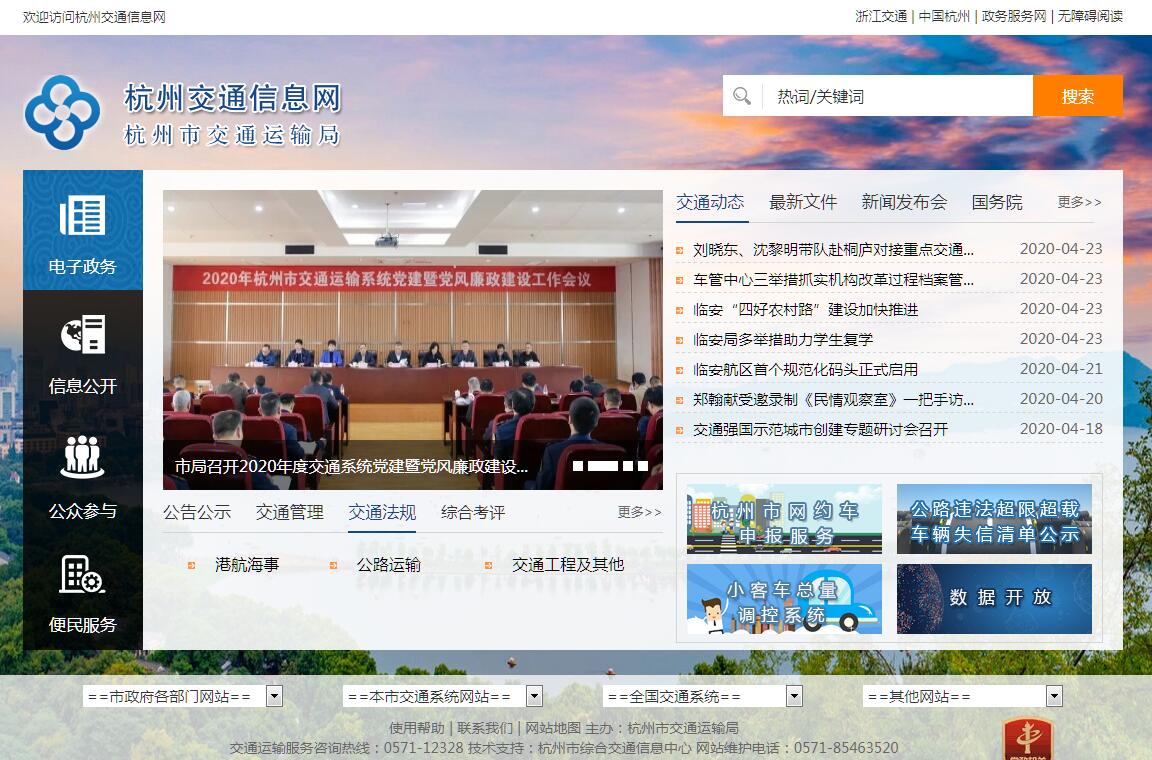This screenshot has width=1152, height=760.
Task: Select the 交通管理 tab
Action: coord(289,512)
